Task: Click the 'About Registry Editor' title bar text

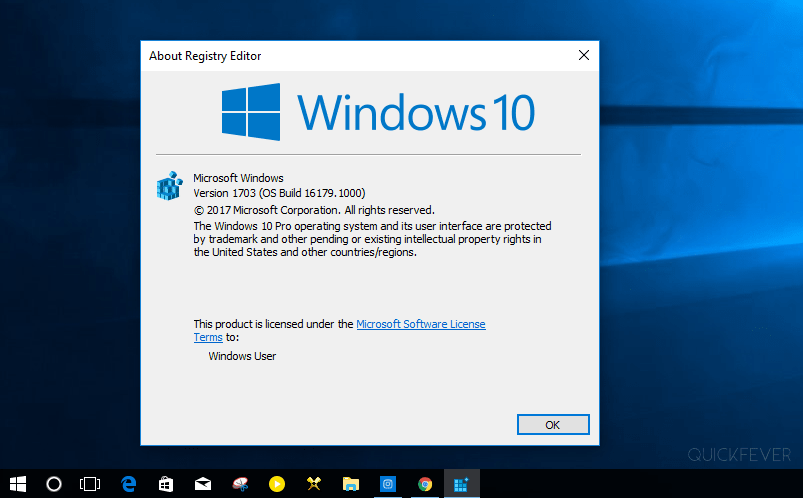Action: point(205,56)
